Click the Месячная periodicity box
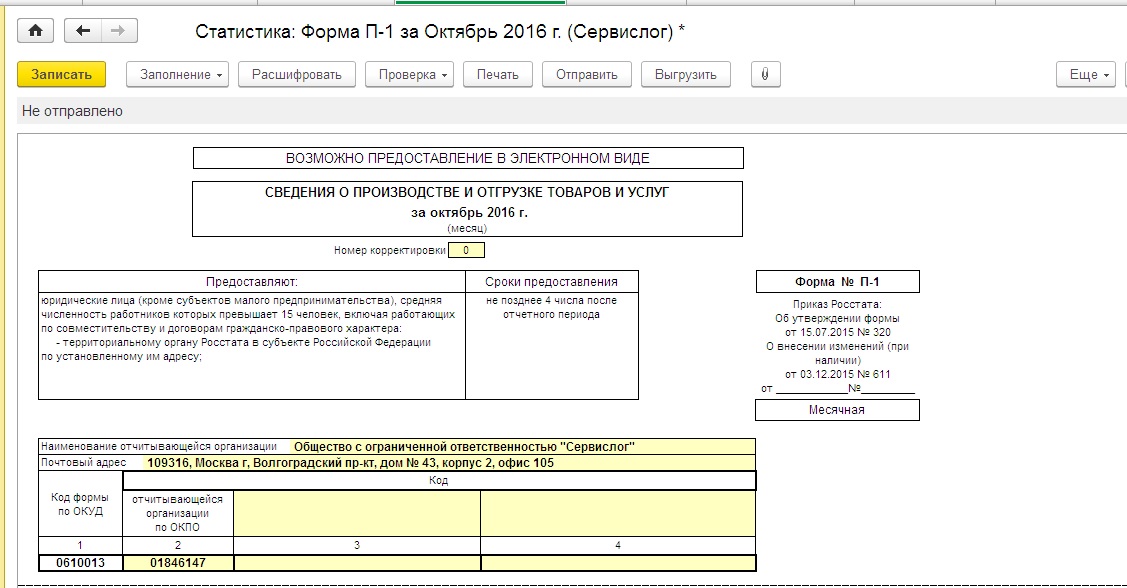This screenshot has width=1127, height=588. [837, 410]
